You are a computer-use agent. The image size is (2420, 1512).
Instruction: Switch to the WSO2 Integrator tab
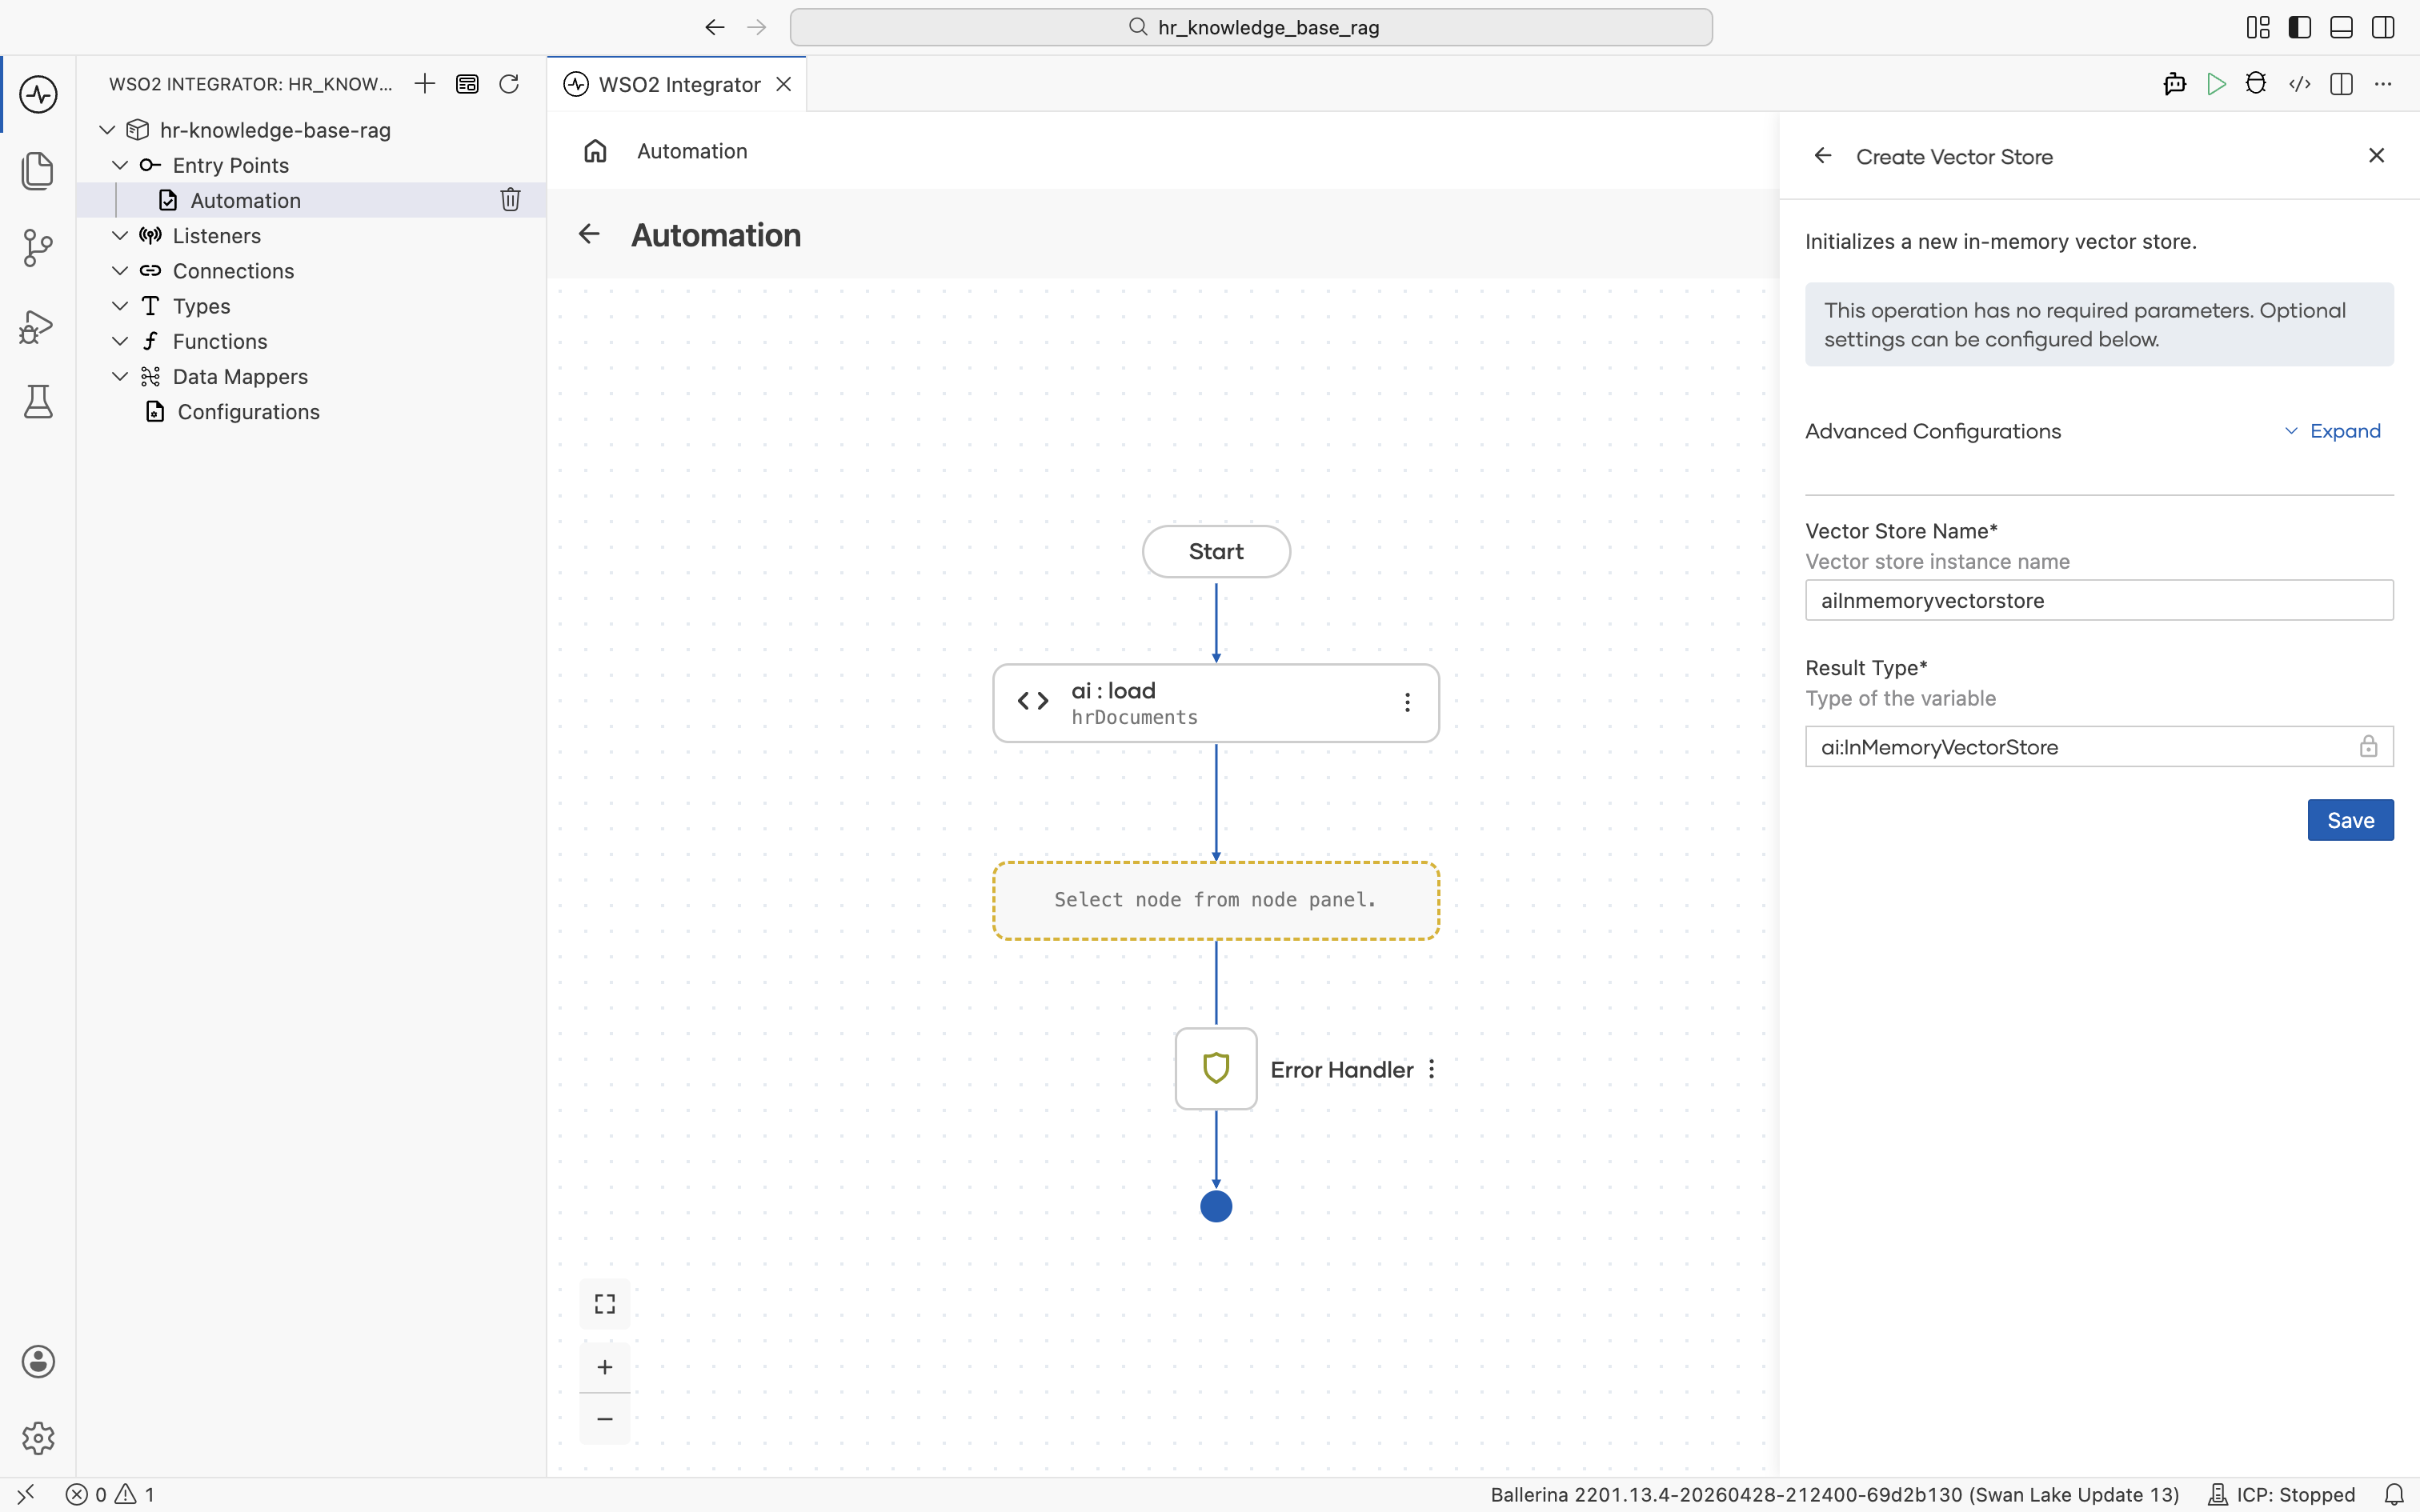[x=679, y=84]
